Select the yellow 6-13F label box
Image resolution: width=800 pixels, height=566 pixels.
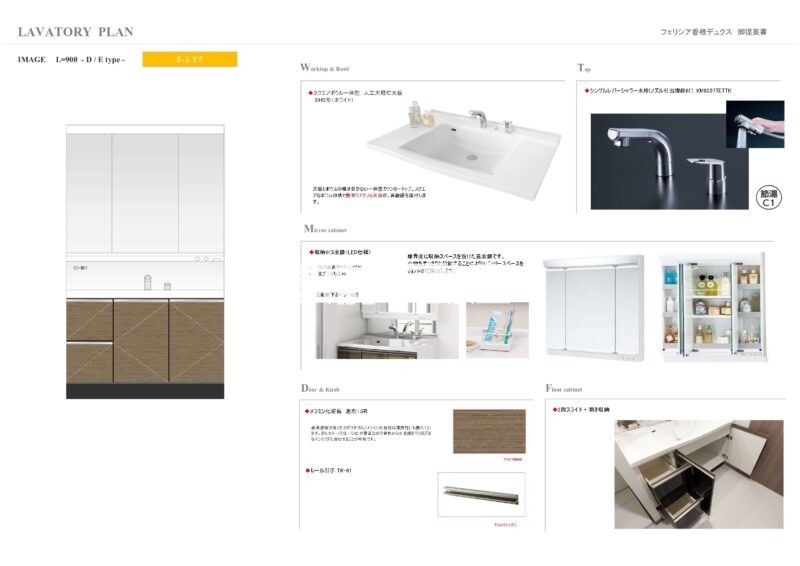pyautogui.click(x=190, y=60)
